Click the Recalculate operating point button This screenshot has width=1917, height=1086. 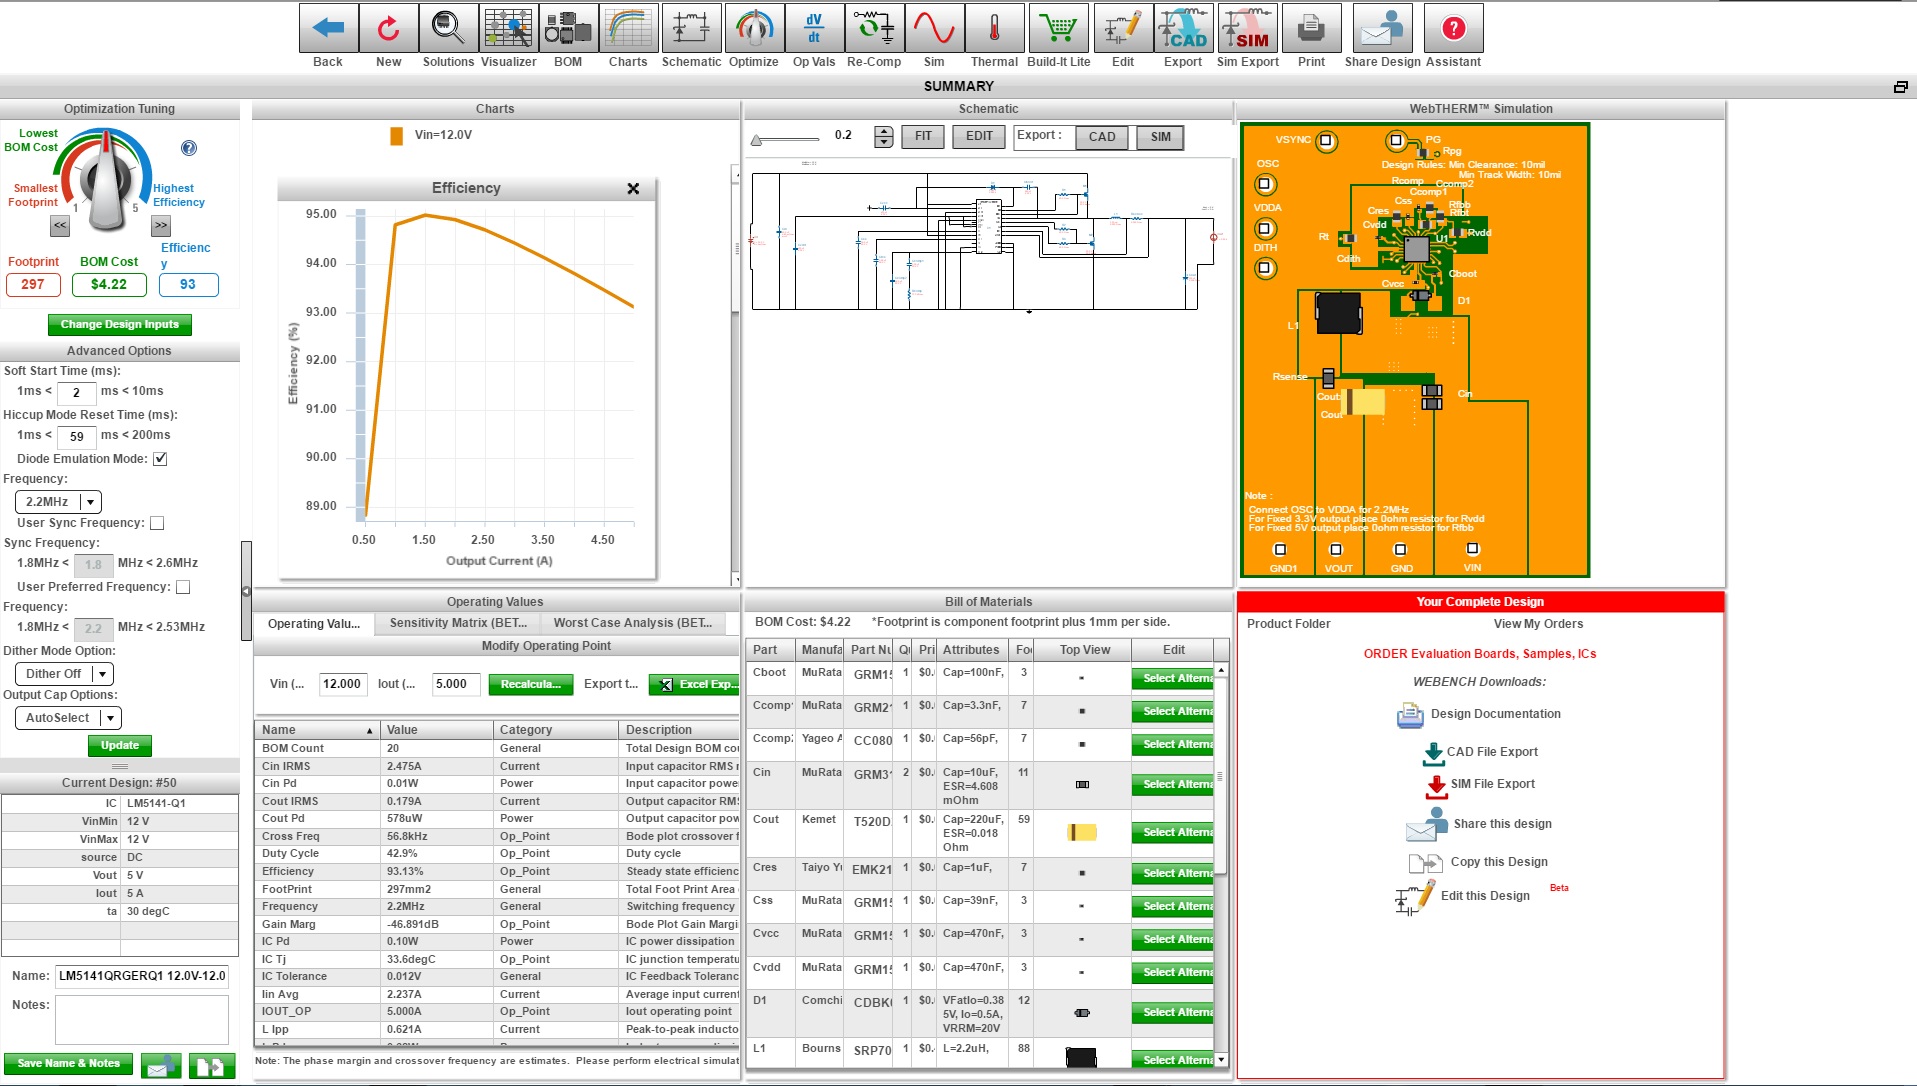tap(531, 685)
